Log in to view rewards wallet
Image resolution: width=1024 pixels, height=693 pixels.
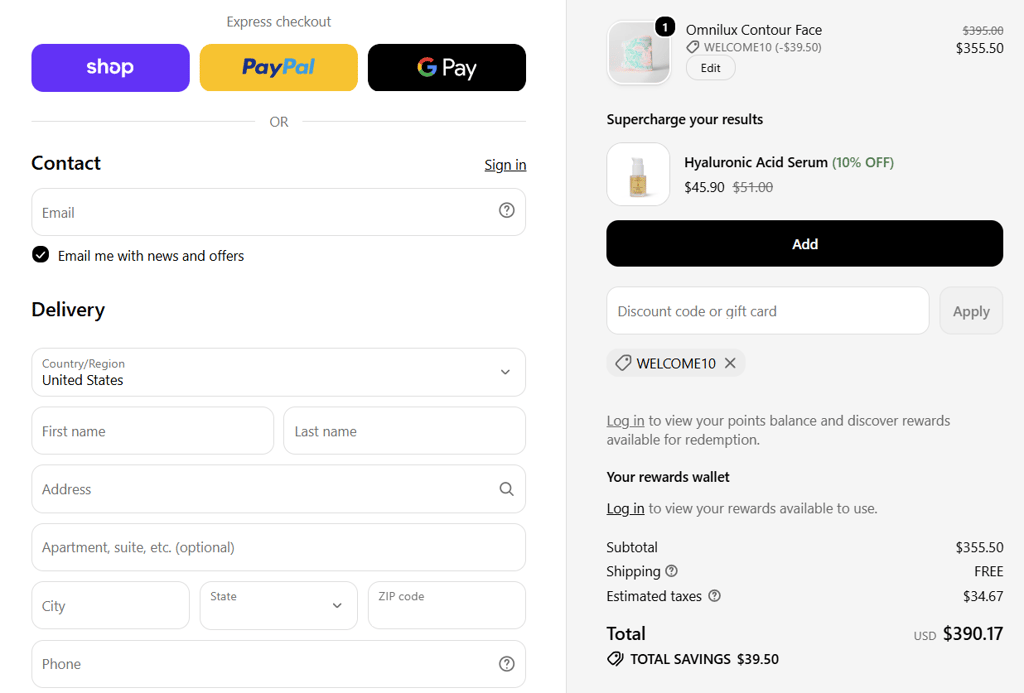tap(625, 508)
